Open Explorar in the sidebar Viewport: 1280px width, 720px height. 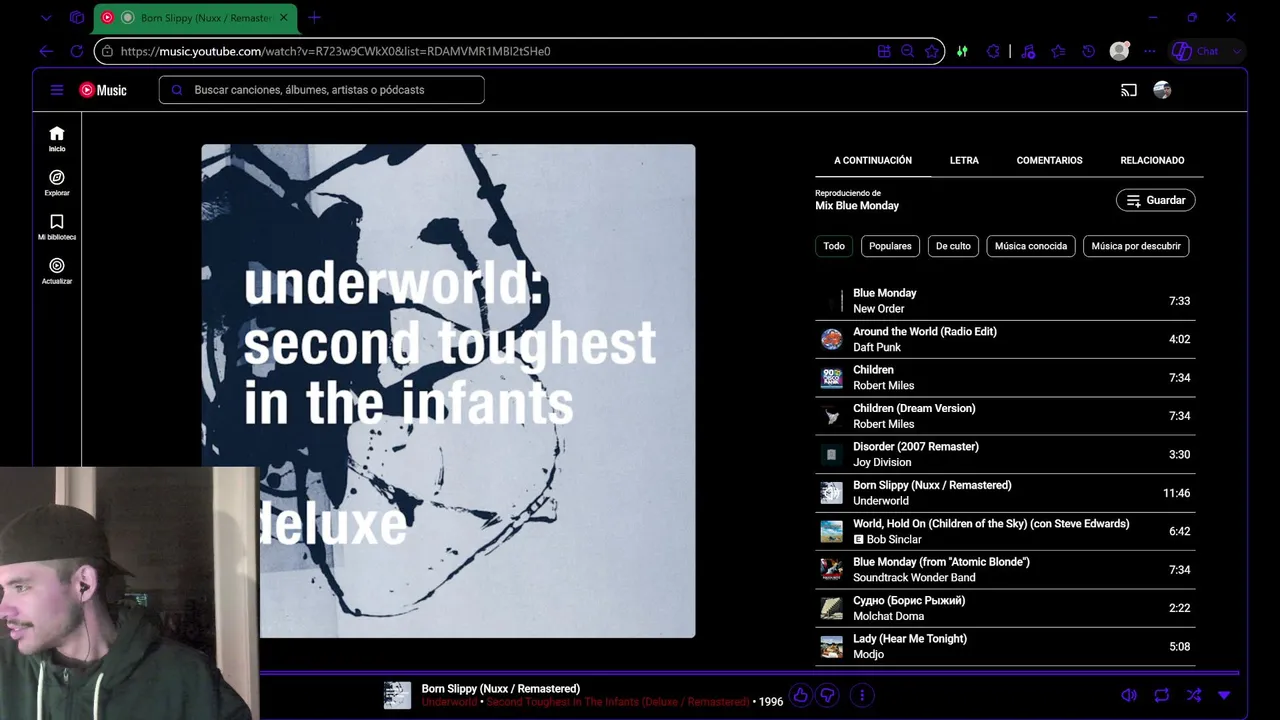57,183
